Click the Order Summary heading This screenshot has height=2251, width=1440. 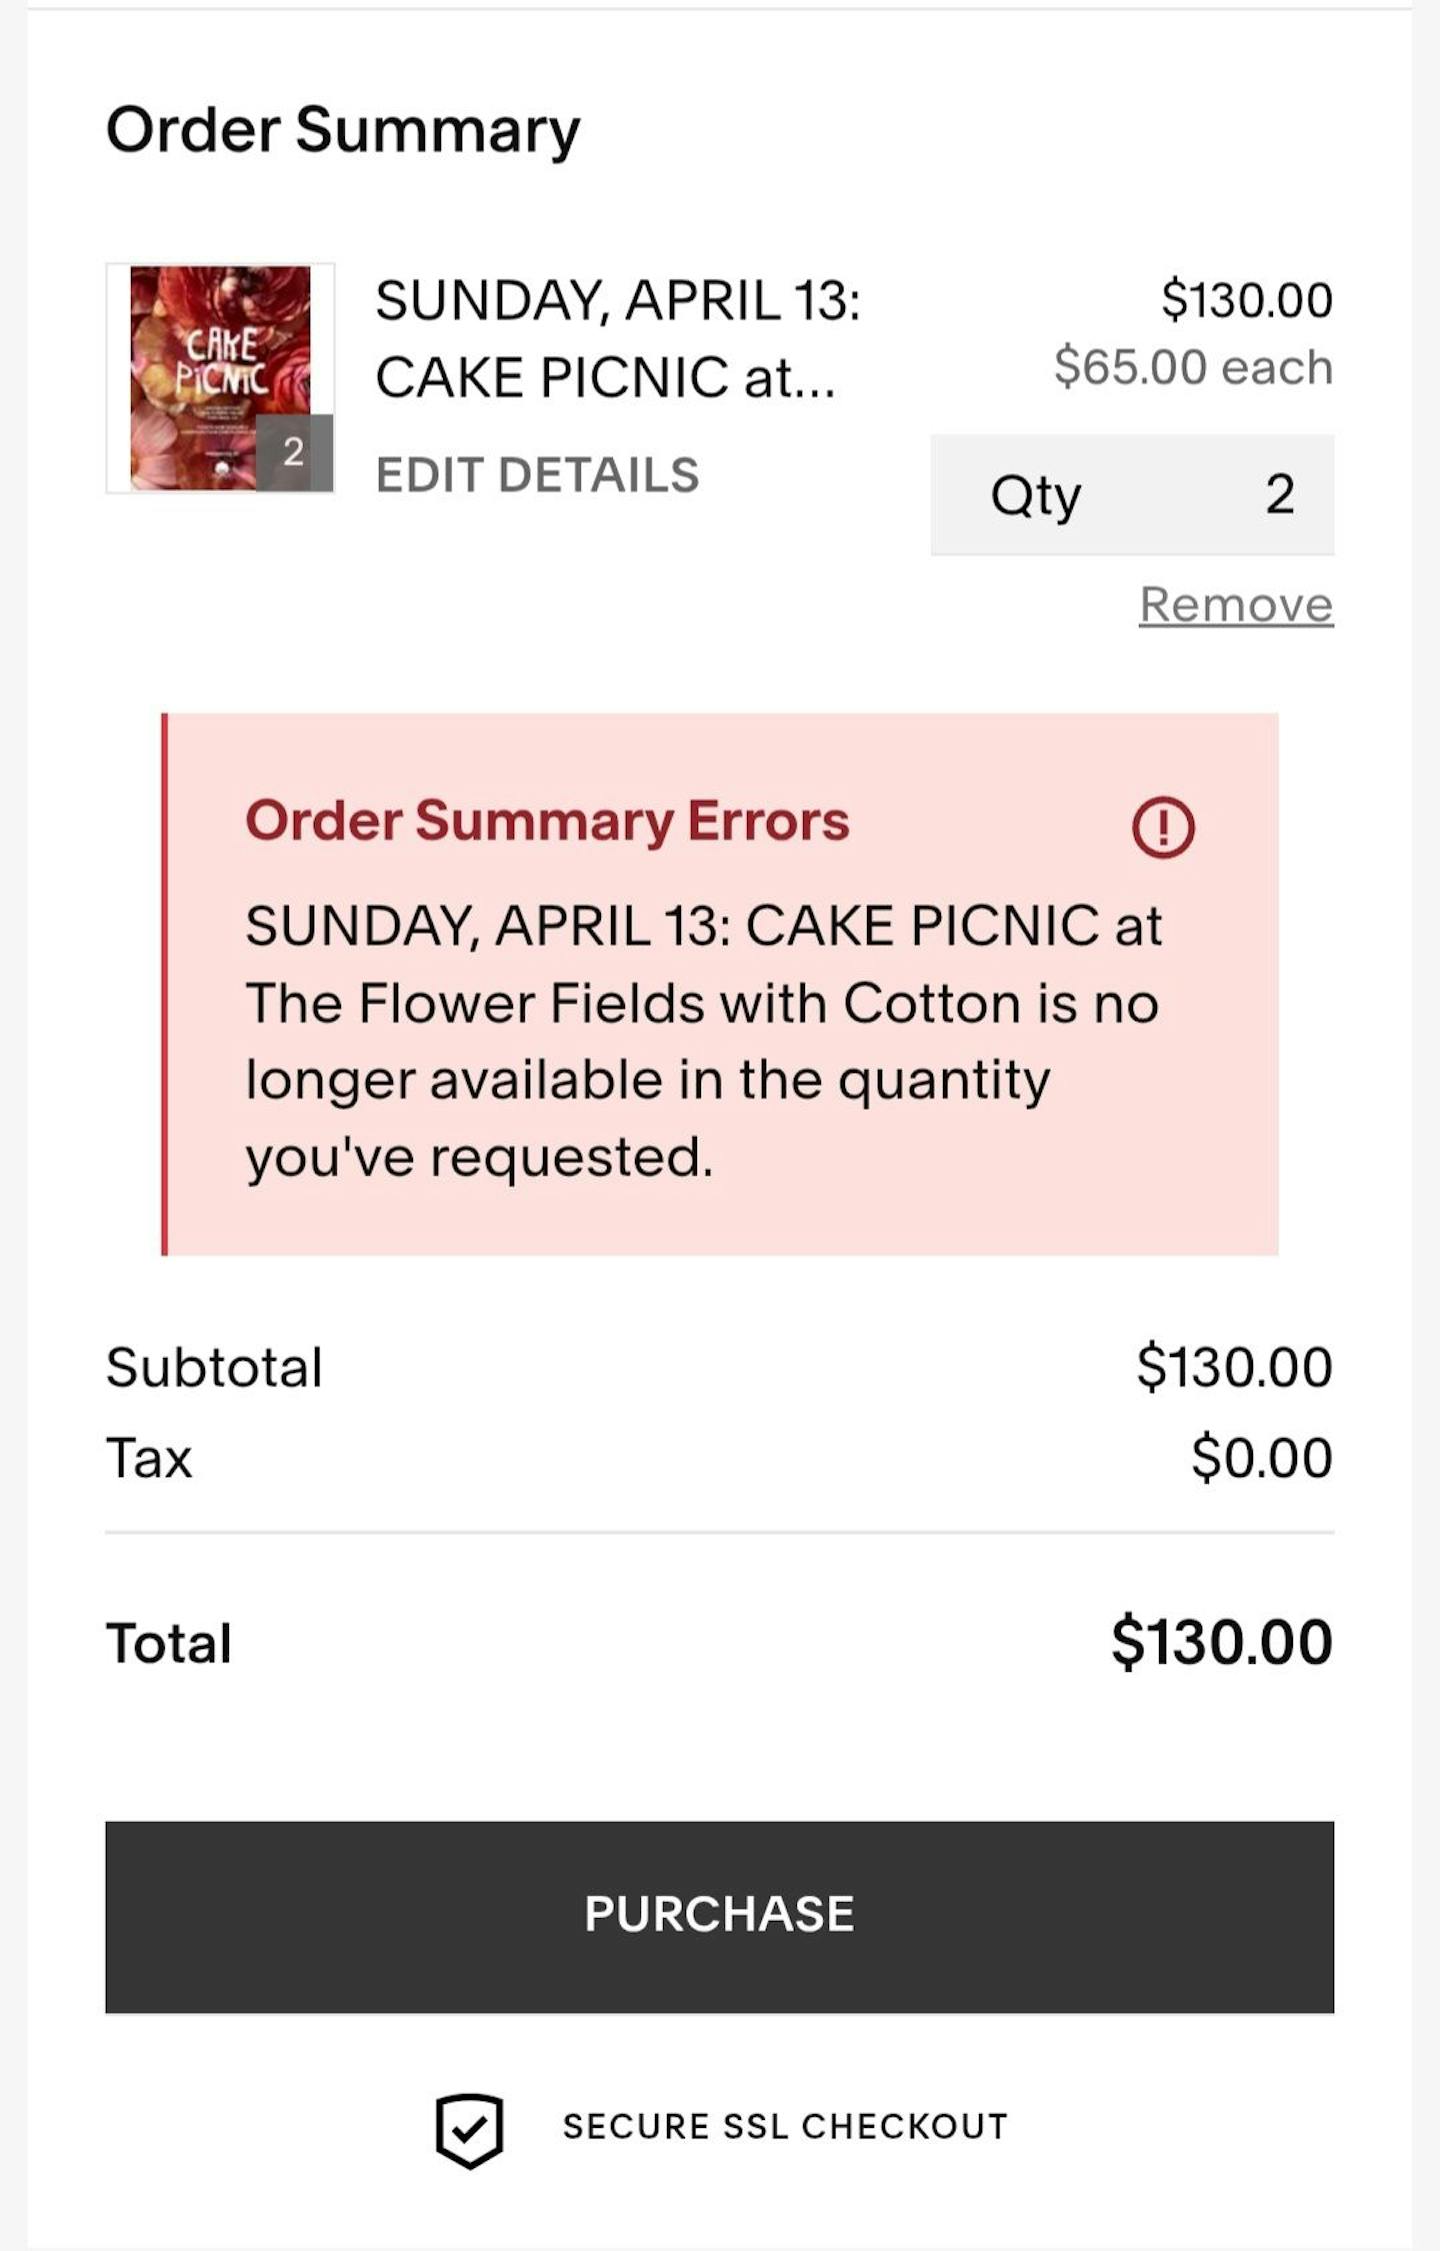pyautogui.click(x=343, y=131)
